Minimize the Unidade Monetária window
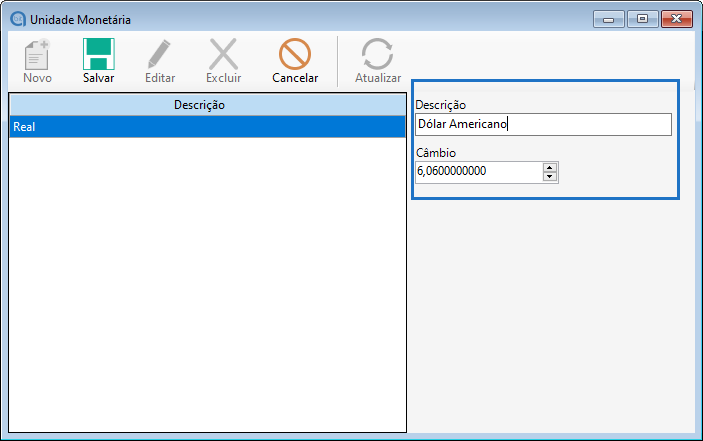 coord(608,18)
